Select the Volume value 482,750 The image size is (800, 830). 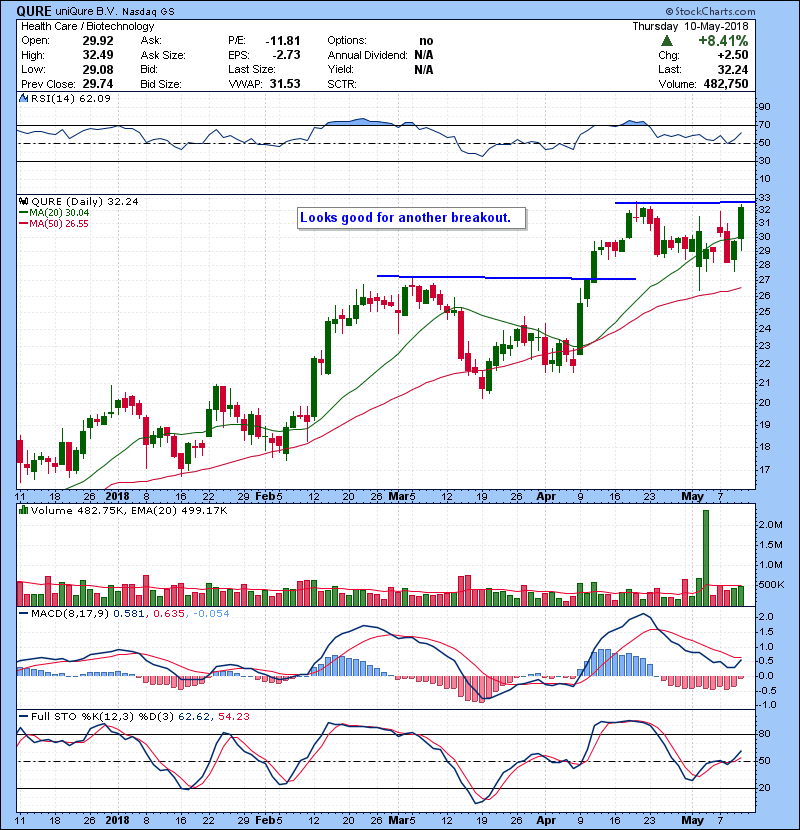pyautogui.click(x=726, y=84)
